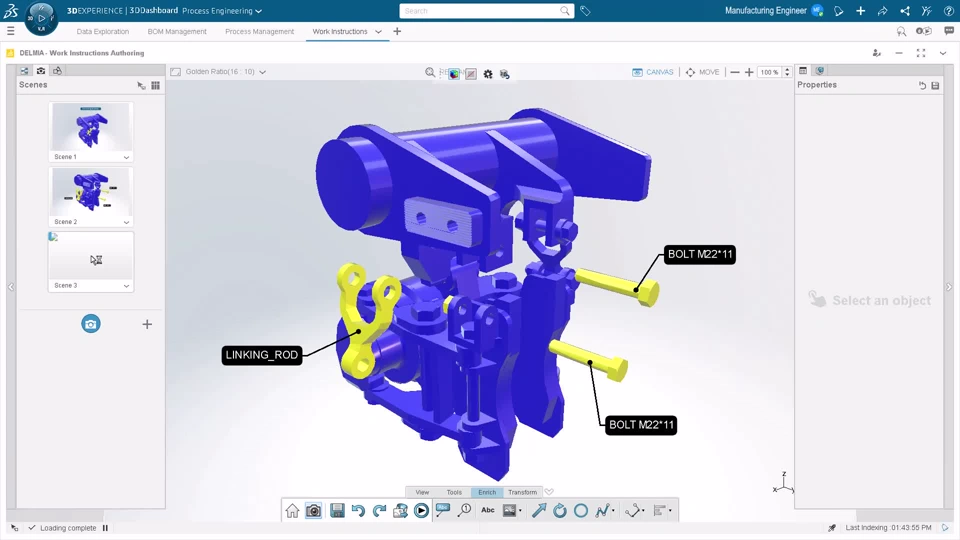Screen dimensions: 960x540
Task: Select Scene 2 thumbnail
Action: coord(91,191)
